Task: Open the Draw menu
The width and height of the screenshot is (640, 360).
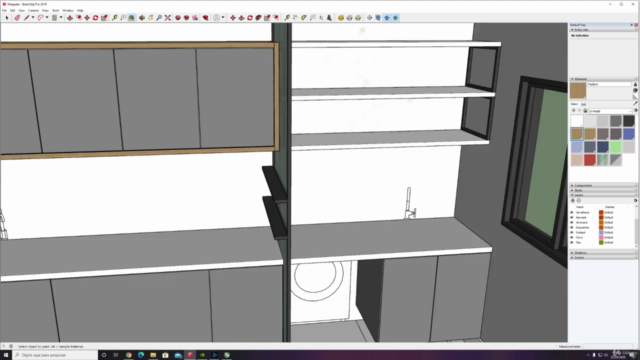Action: coord(45,10)
